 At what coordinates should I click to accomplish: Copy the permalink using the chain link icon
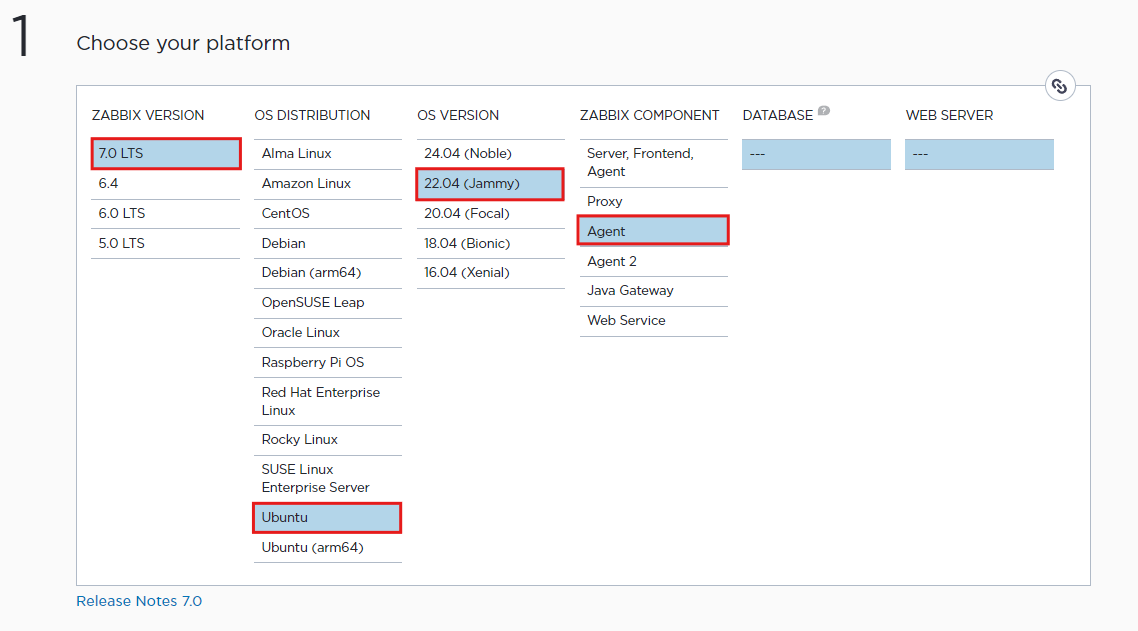1060,86
